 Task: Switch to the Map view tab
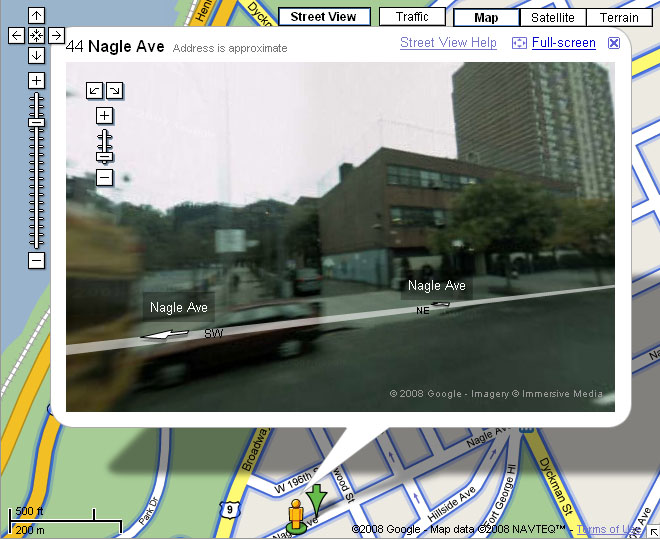(486, 18)
